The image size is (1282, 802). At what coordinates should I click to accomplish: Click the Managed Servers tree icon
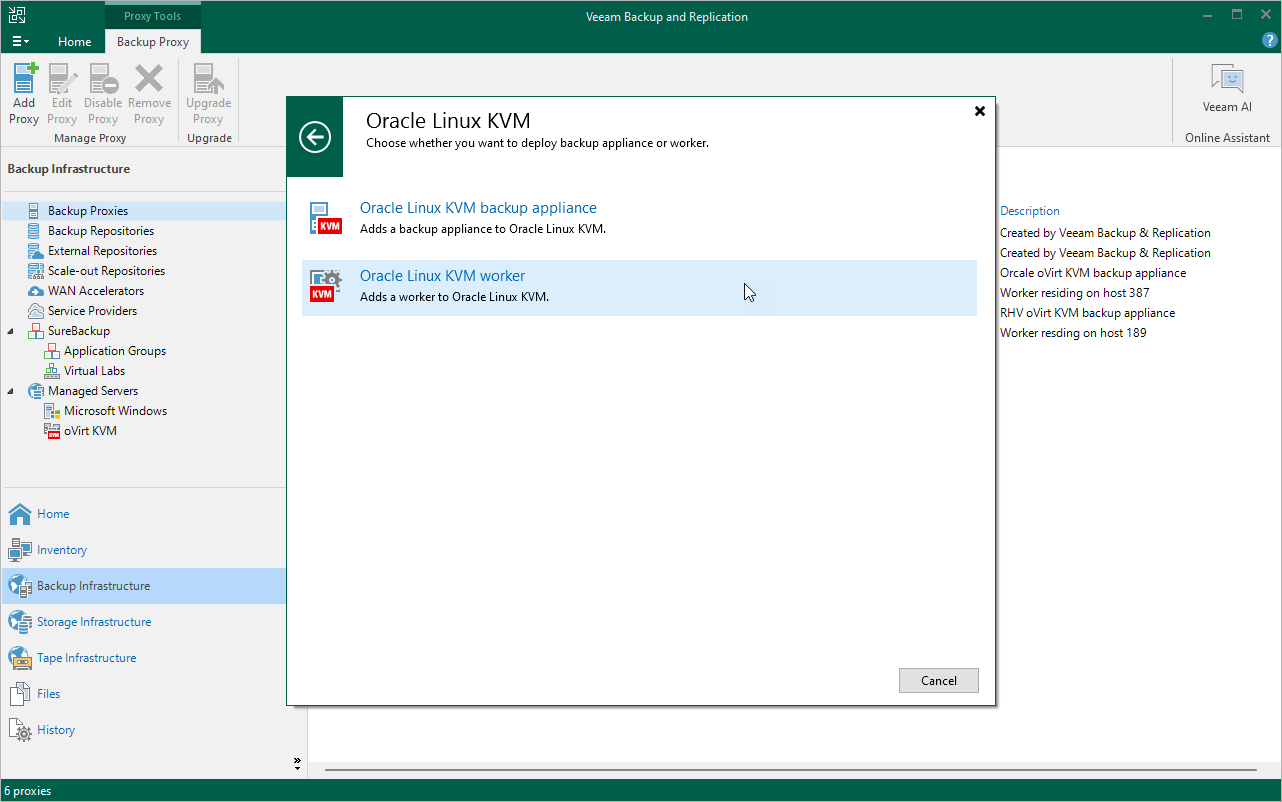point(35,391)
